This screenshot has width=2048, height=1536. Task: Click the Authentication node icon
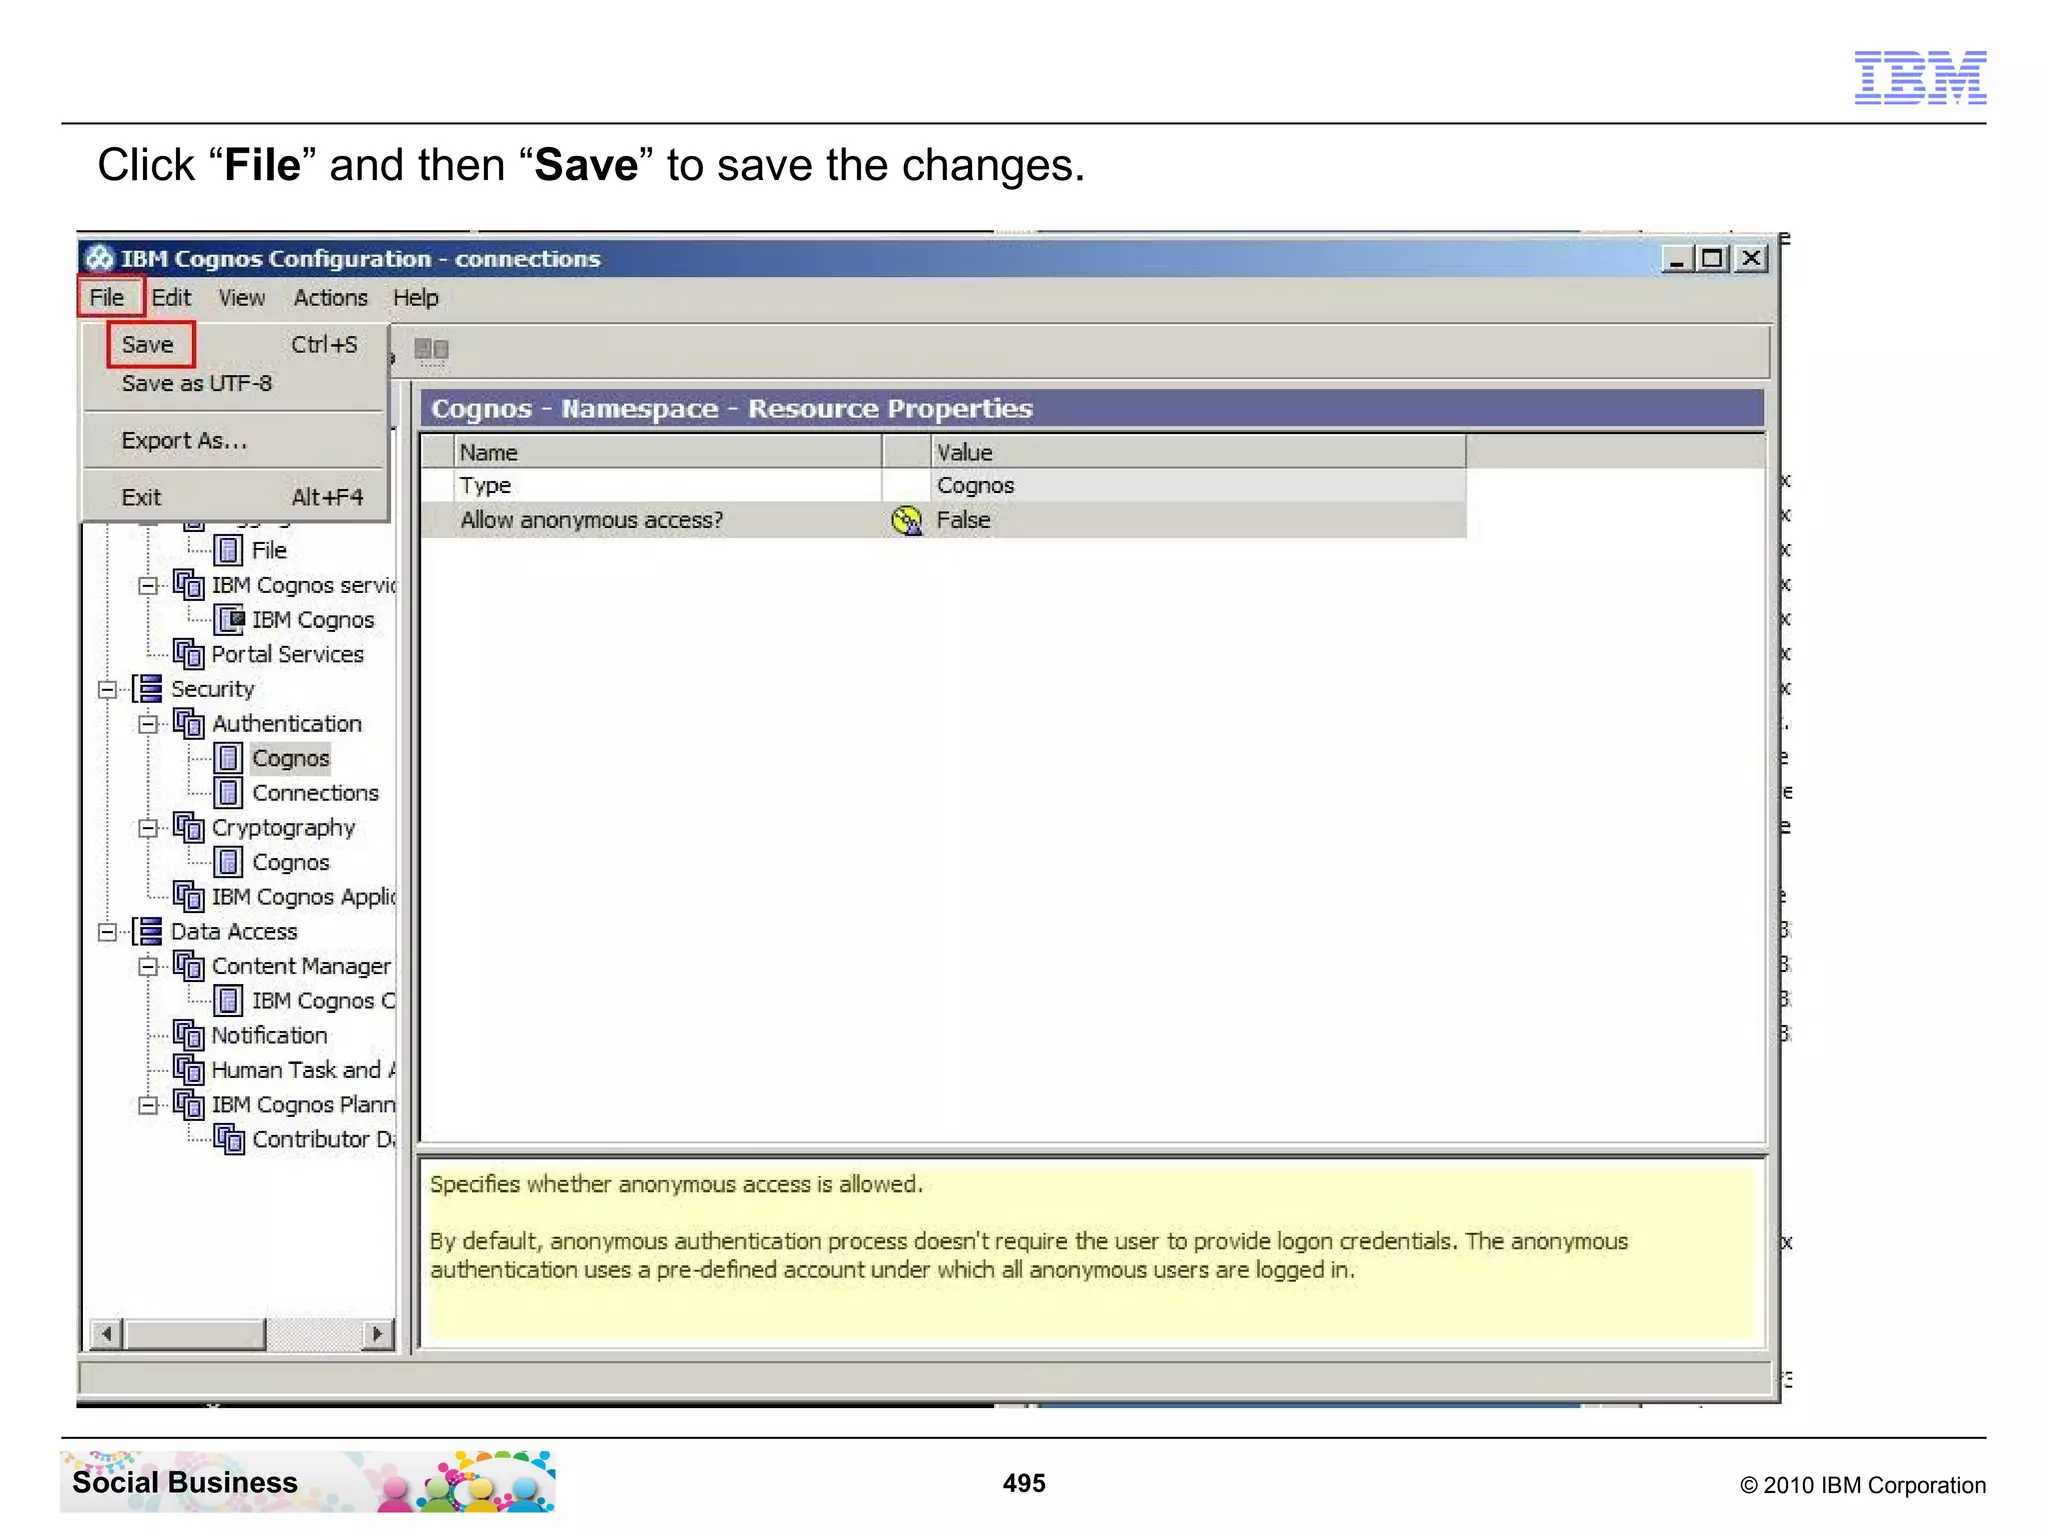(188, 723)
